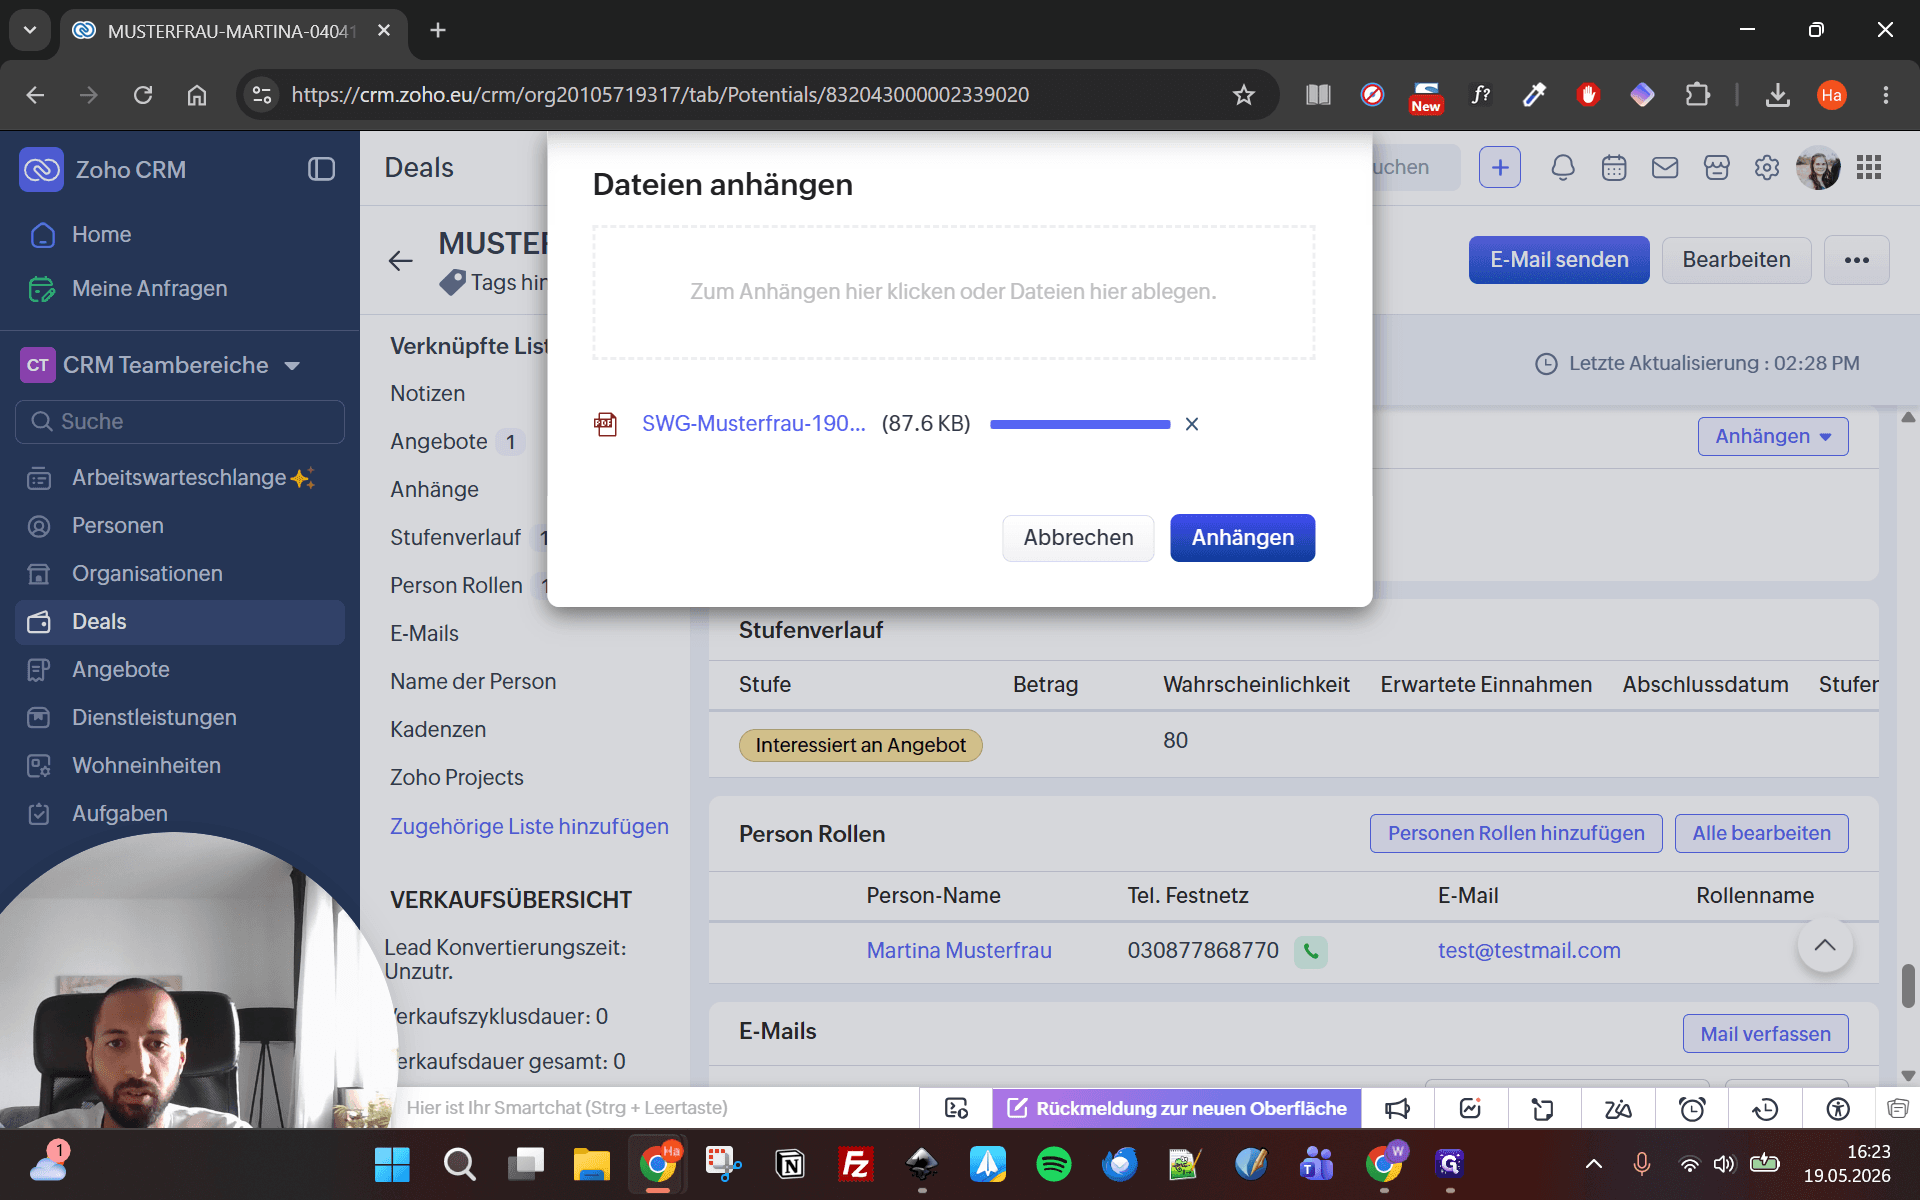1920x1200 pixels.
Task: Open Spotify from the taskbar
Action: pos(1054,1164)
